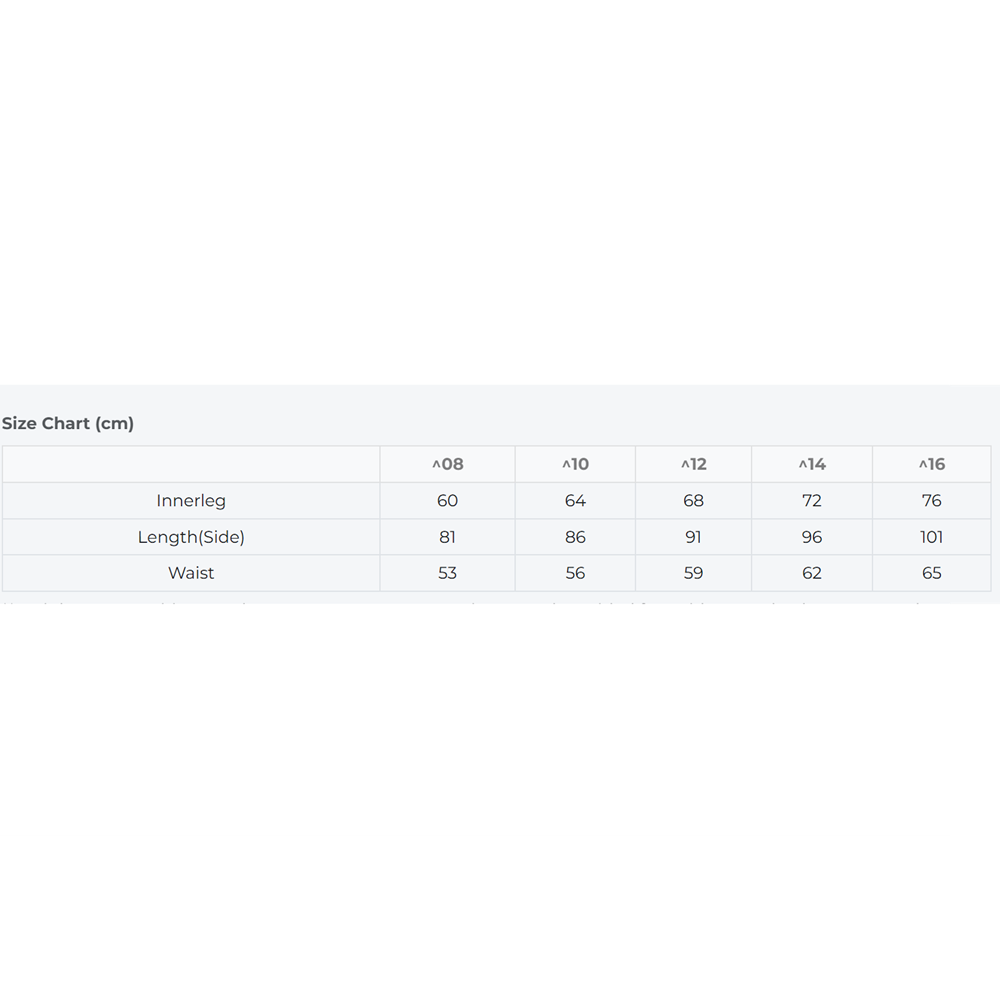Click Waist value 53 for size 08
Screen dimensions: 1000x1000
click(x=448, y=573)
